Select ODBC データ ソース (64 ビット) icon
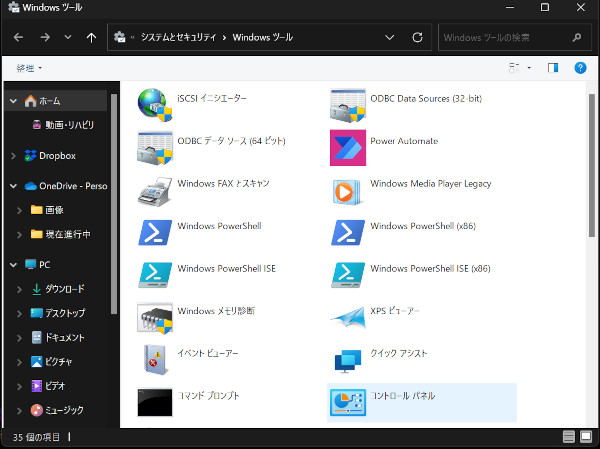 (x=155, y=148)
